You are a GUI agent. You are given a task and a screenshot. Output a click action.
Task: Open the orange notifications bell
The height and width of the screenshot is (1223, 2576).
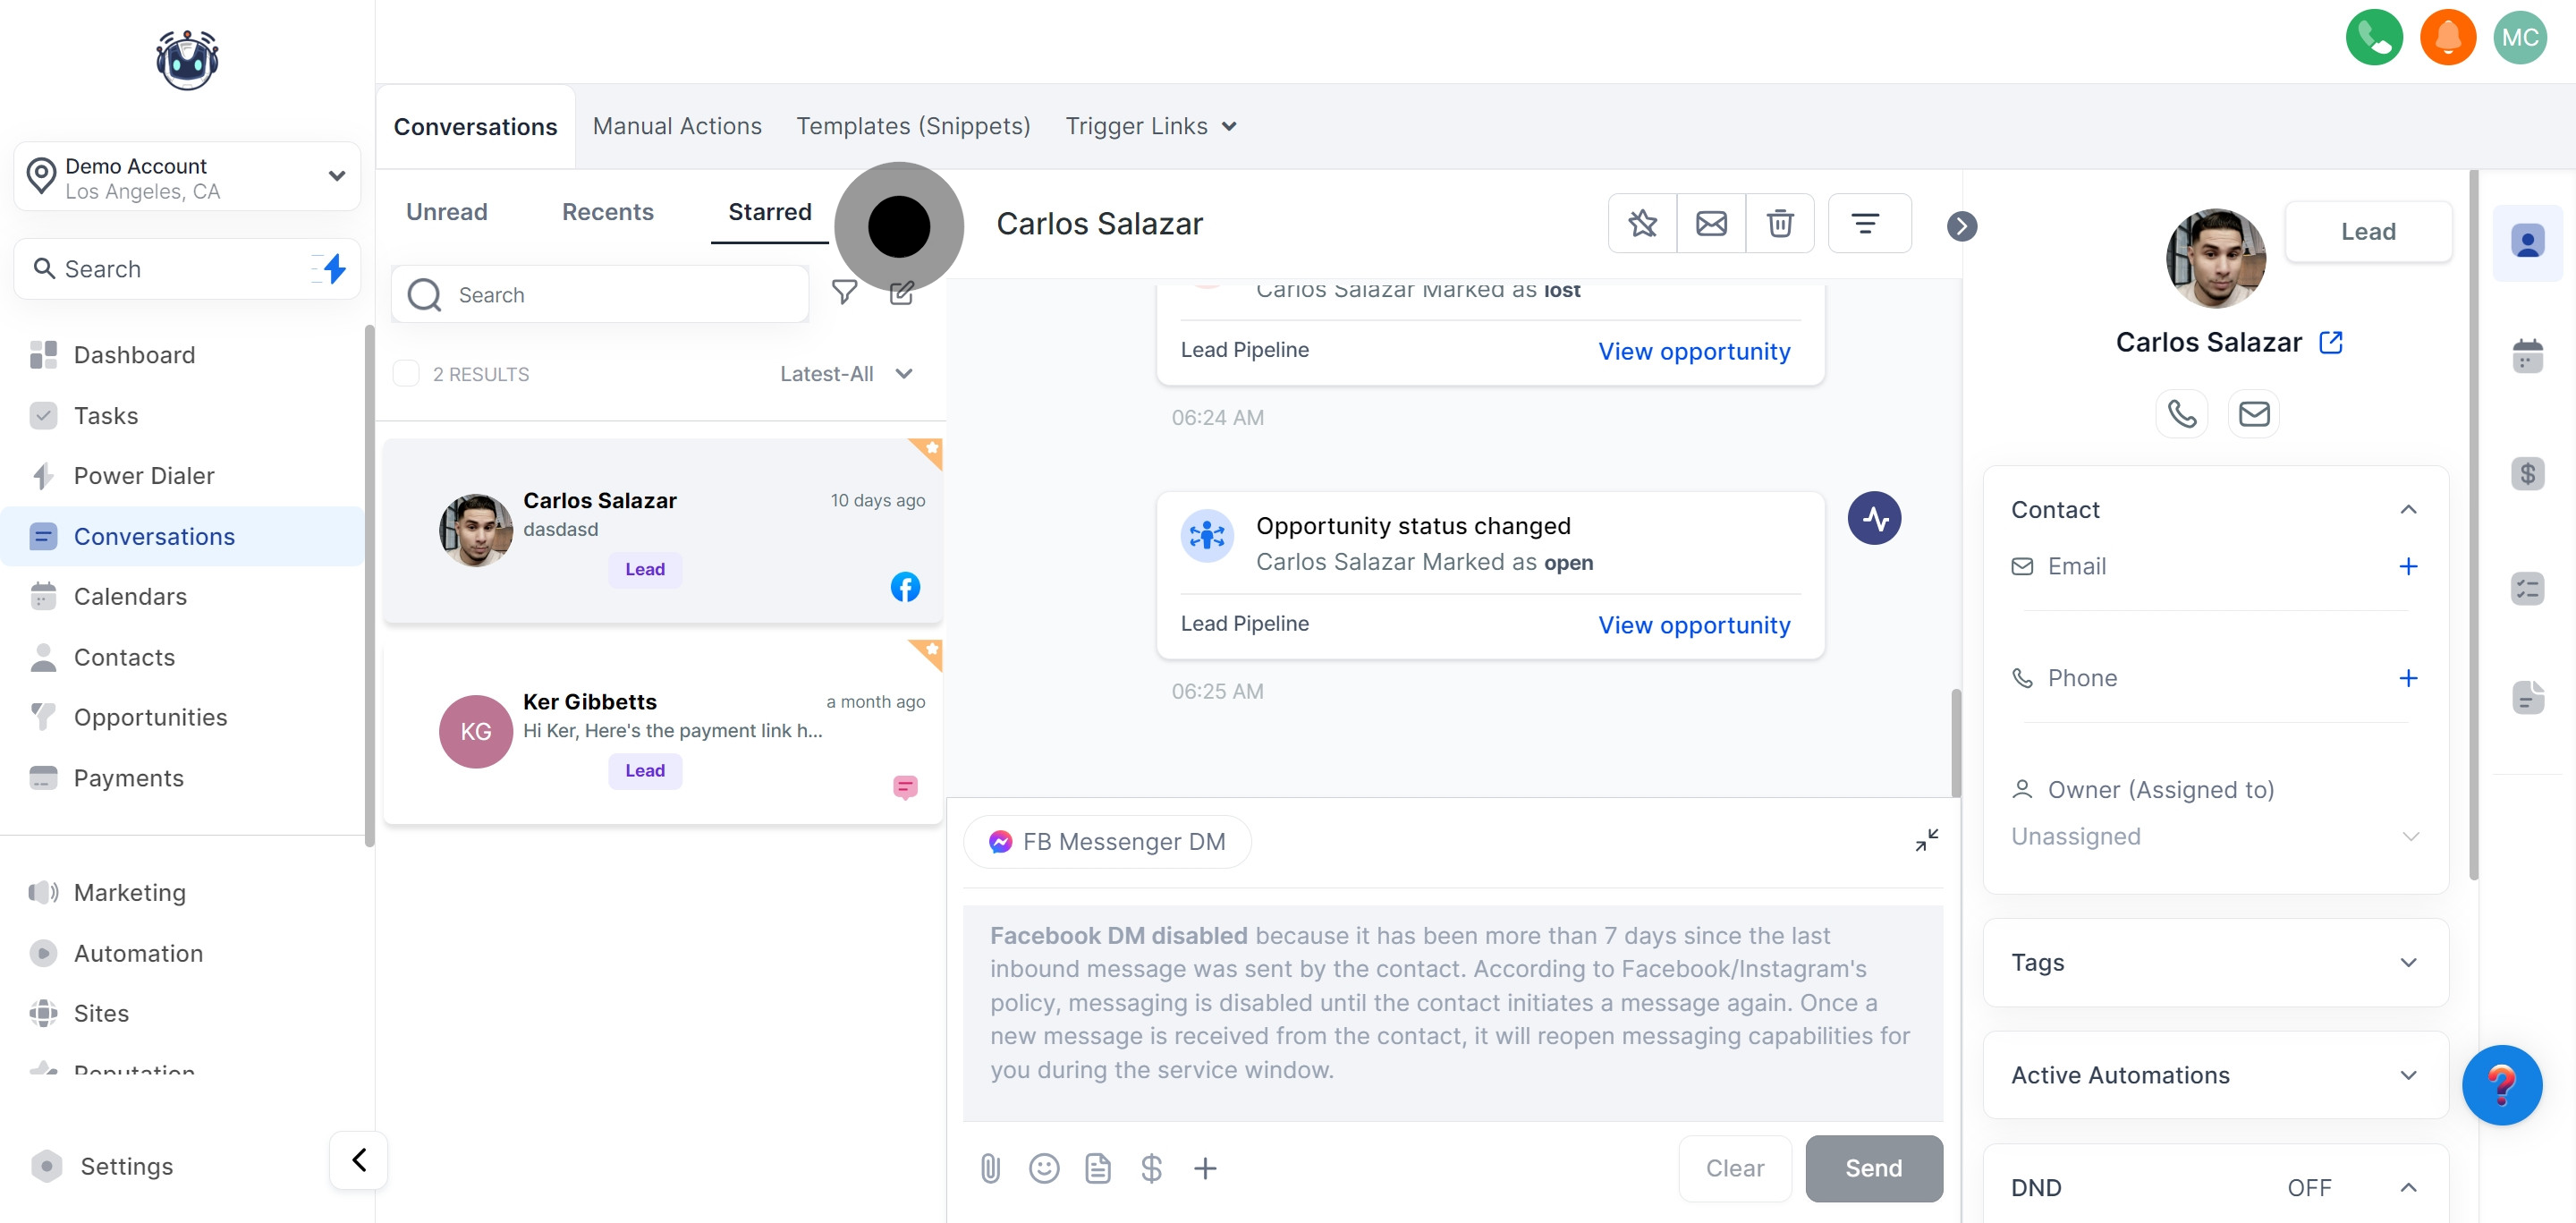pyautogui.click(x=2447, y=37)
